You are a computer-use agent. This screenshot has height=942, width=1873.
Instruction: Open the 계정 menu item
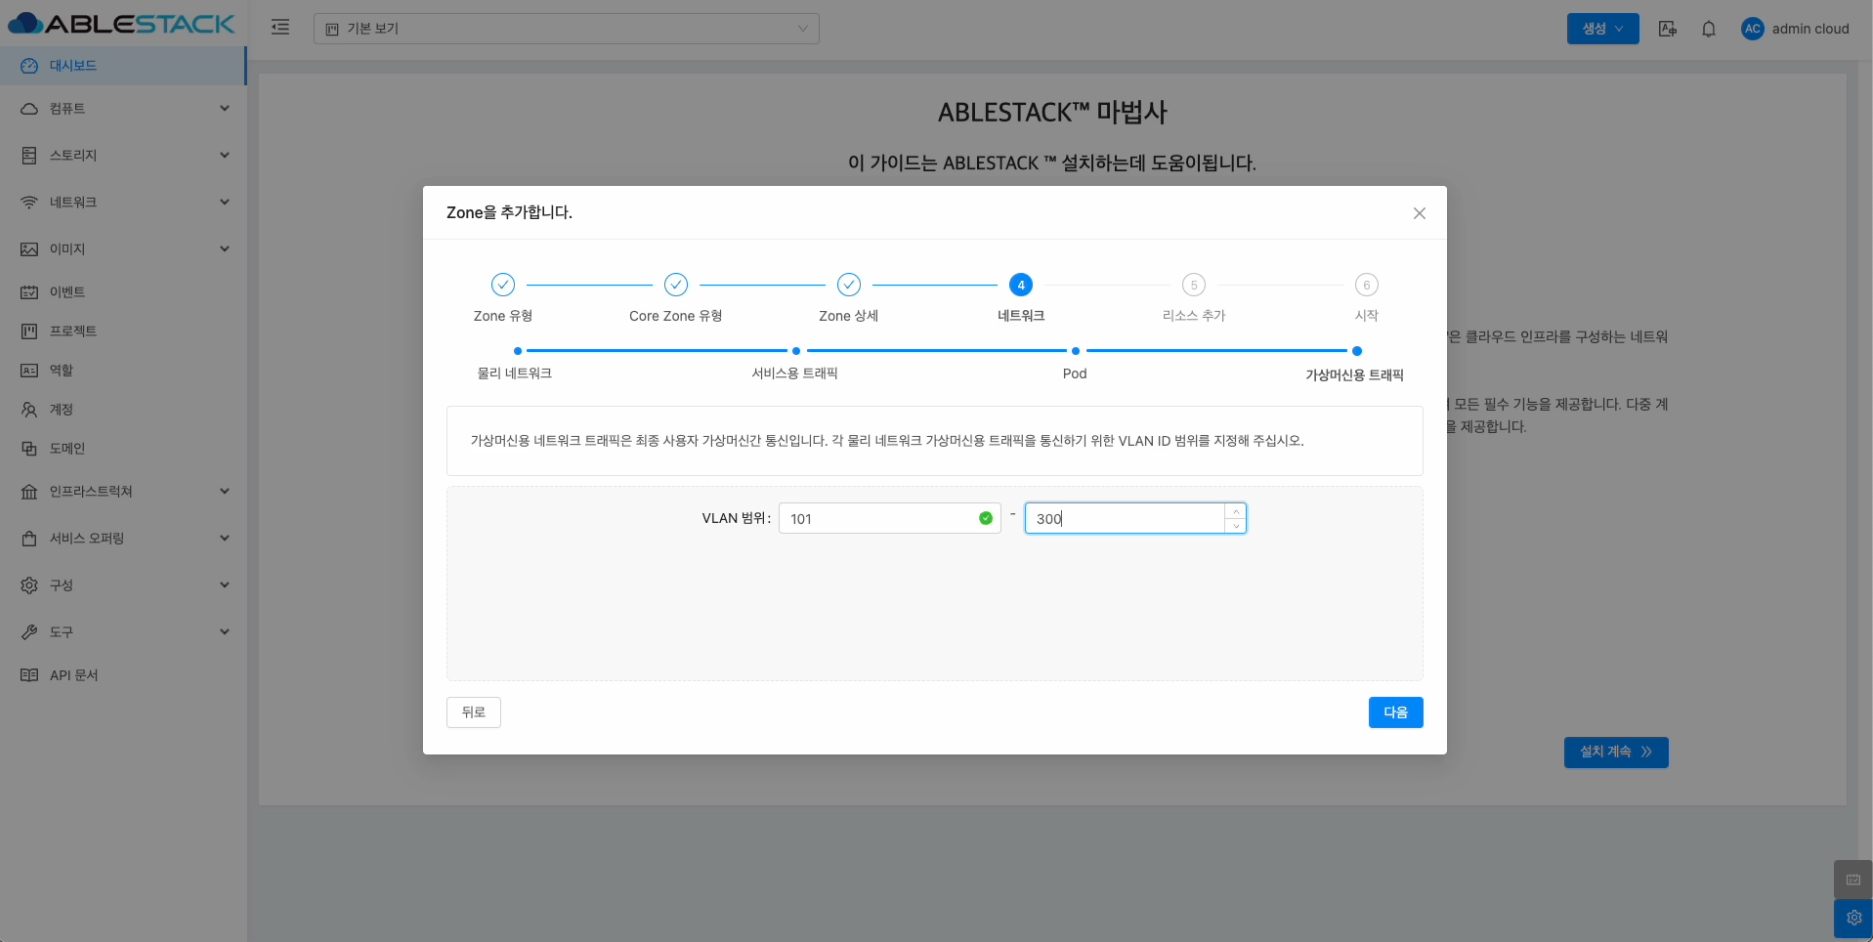pyautogui.click(x=62, y=410)
